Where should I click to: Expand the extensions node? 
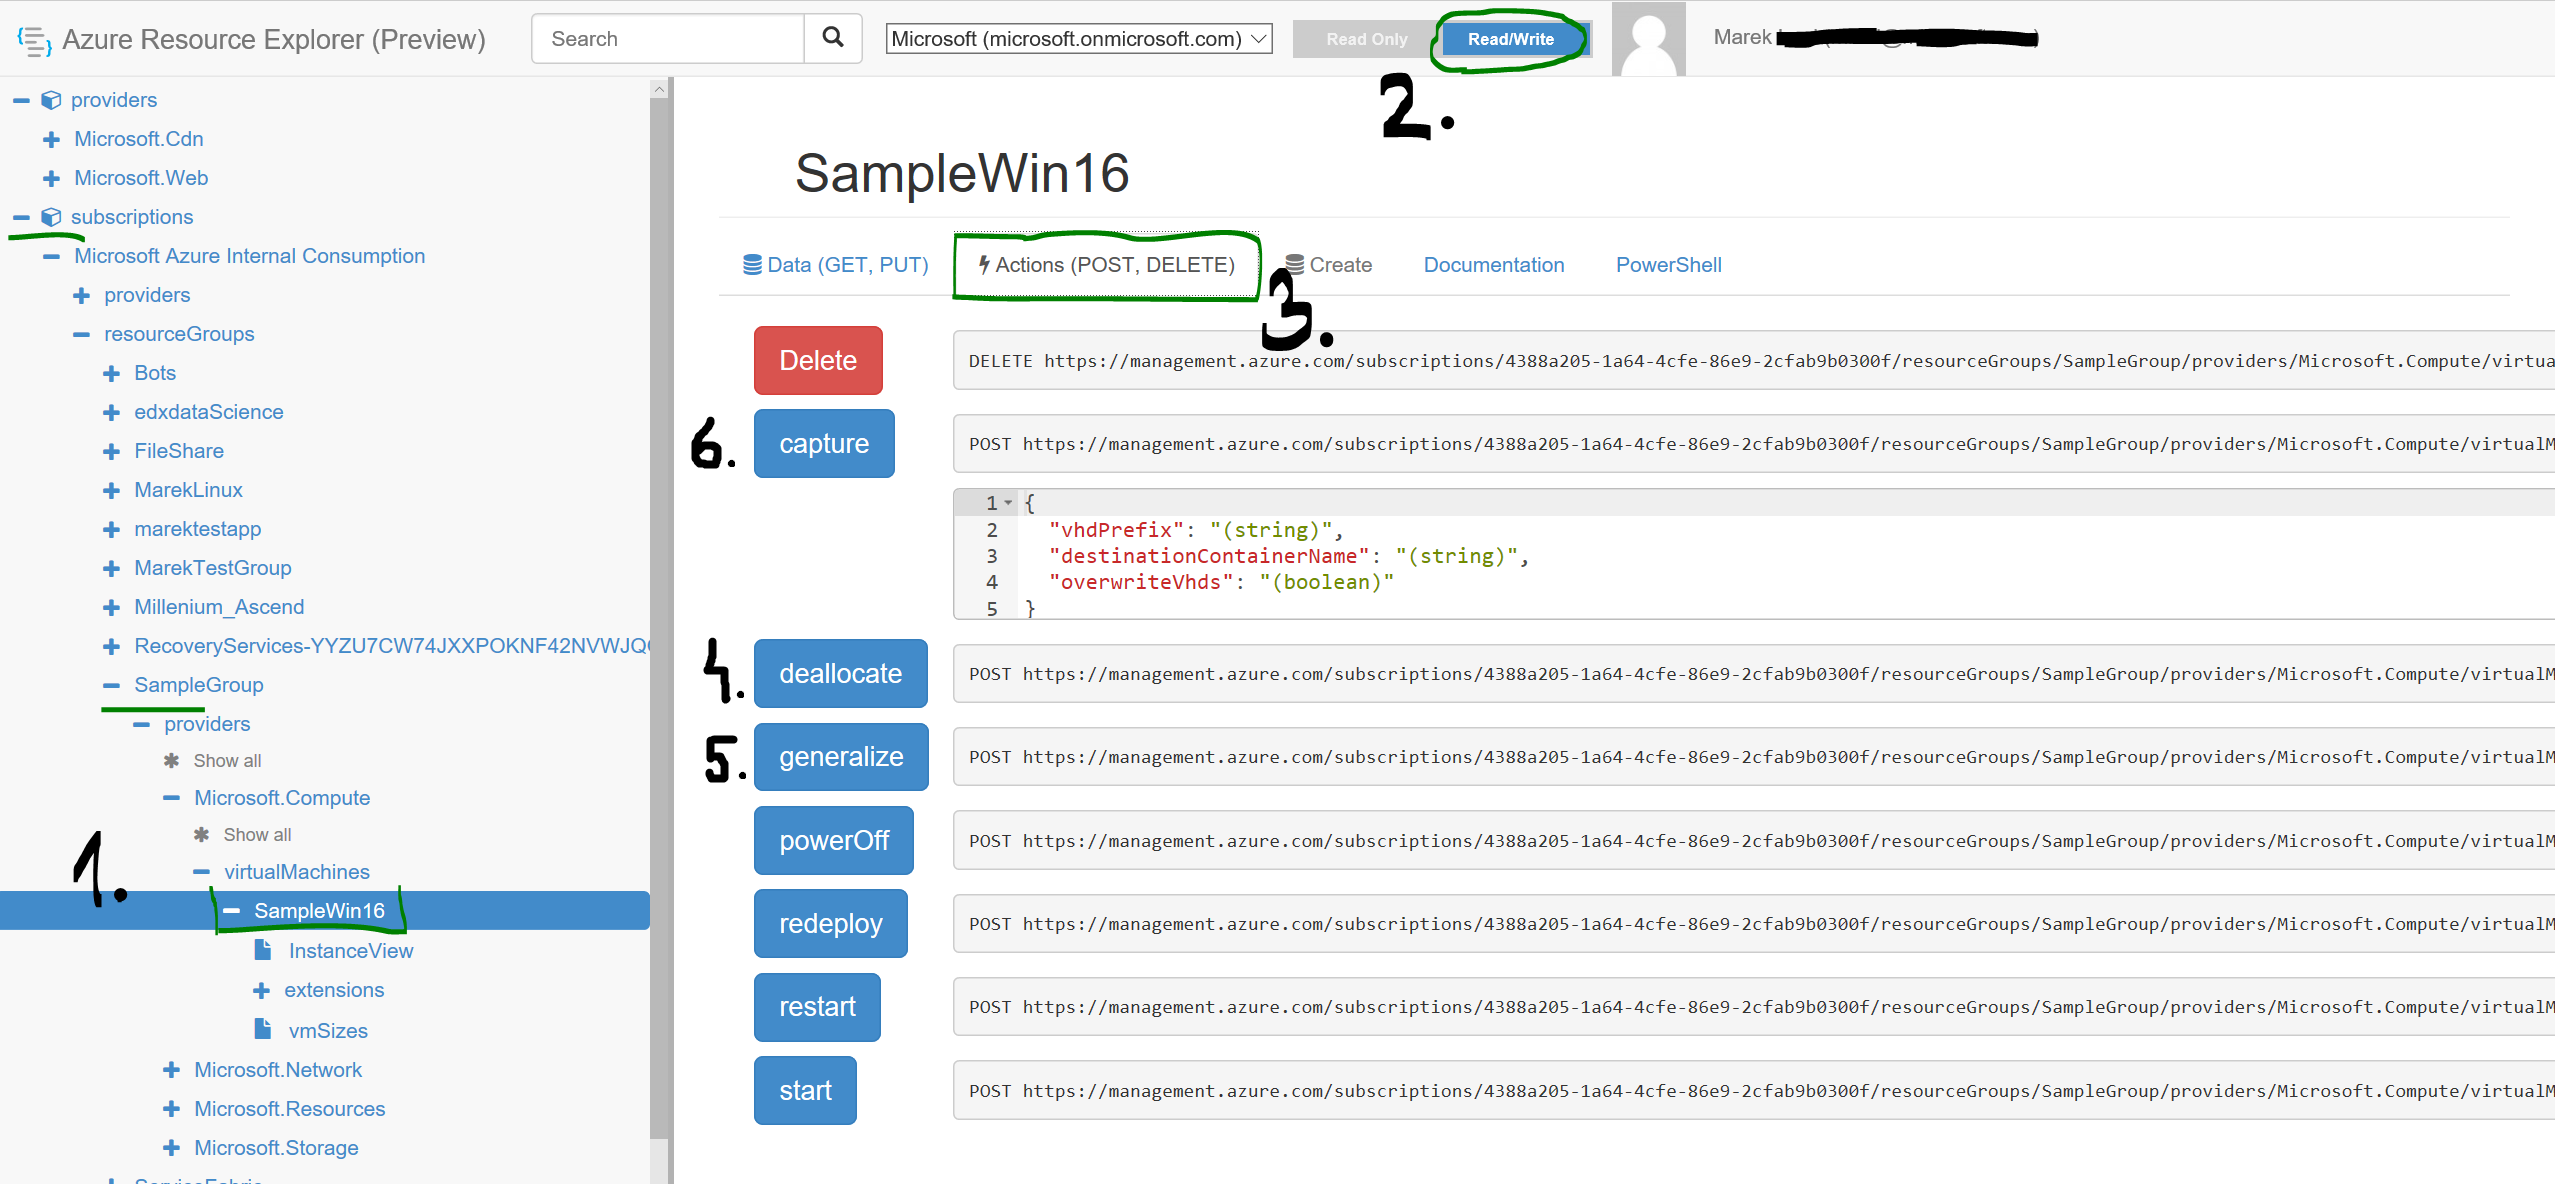262,990
